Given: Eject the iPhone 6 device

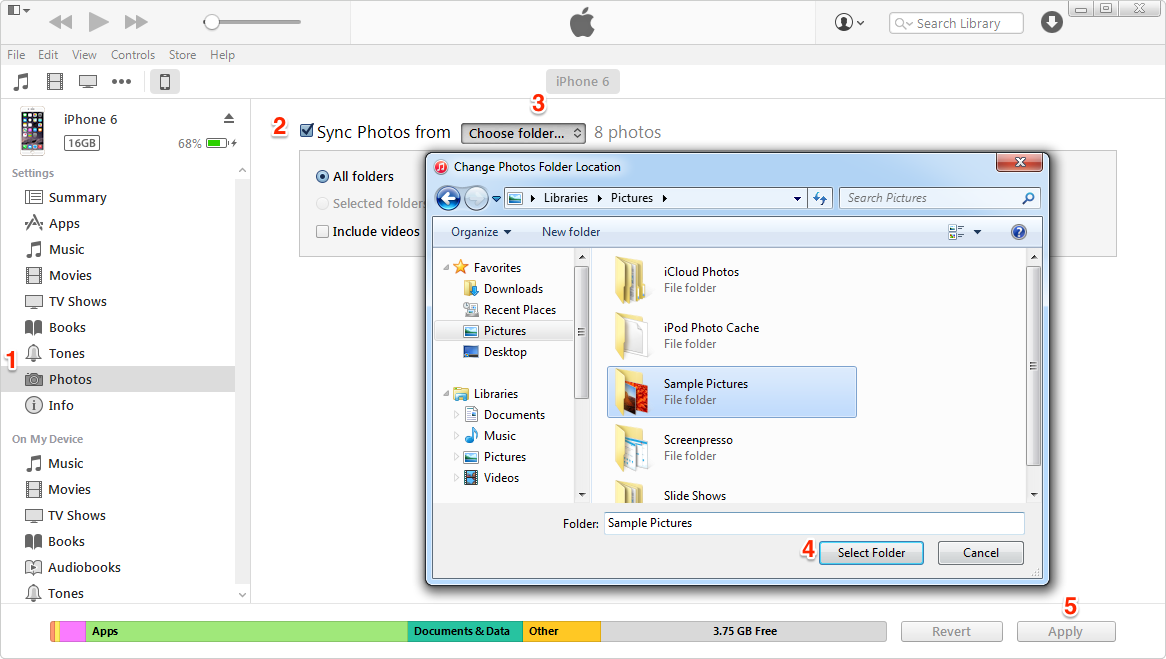Looking at the screenshot, I should [x=229, y=119].
